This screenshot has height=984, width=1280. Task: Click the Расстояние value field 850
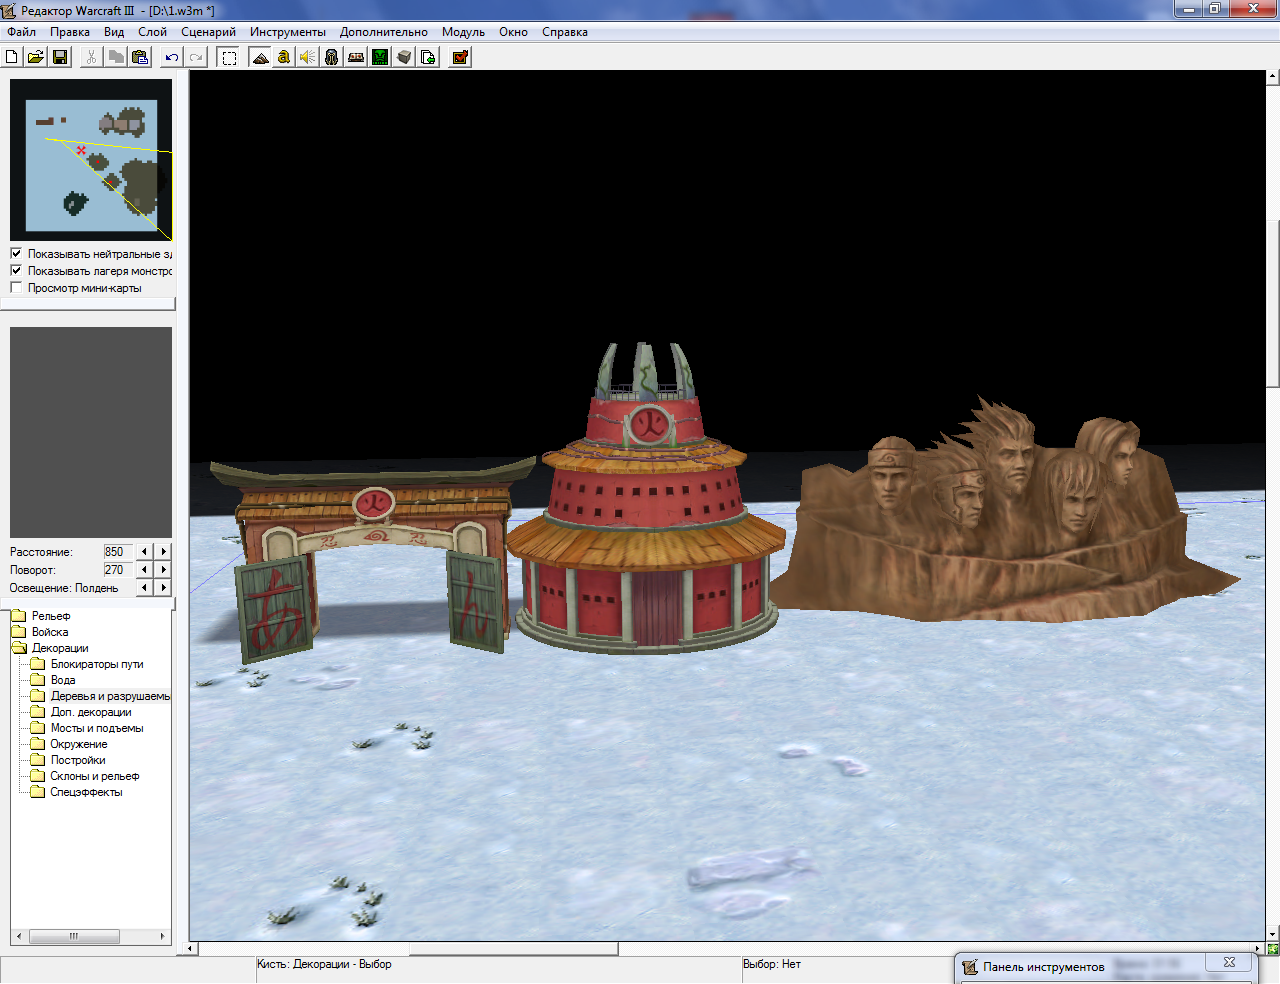[118, 552]
